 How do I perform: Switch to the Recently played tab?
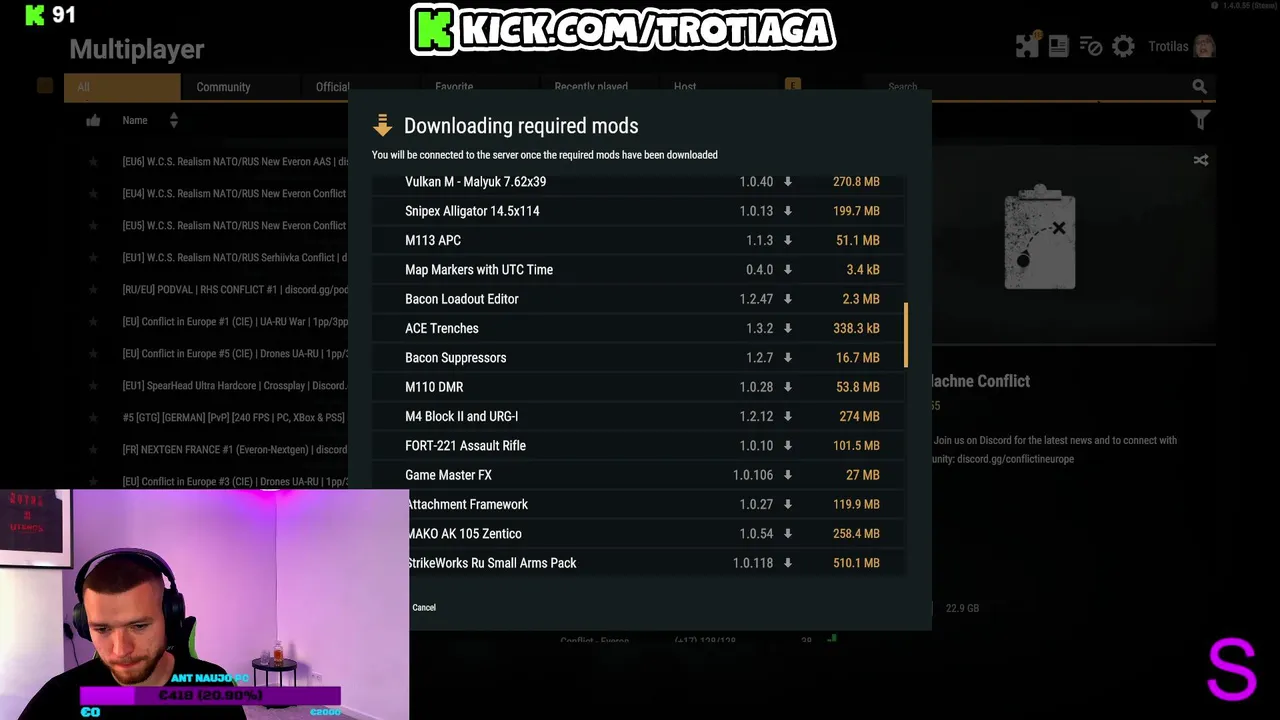pos(591,87)
